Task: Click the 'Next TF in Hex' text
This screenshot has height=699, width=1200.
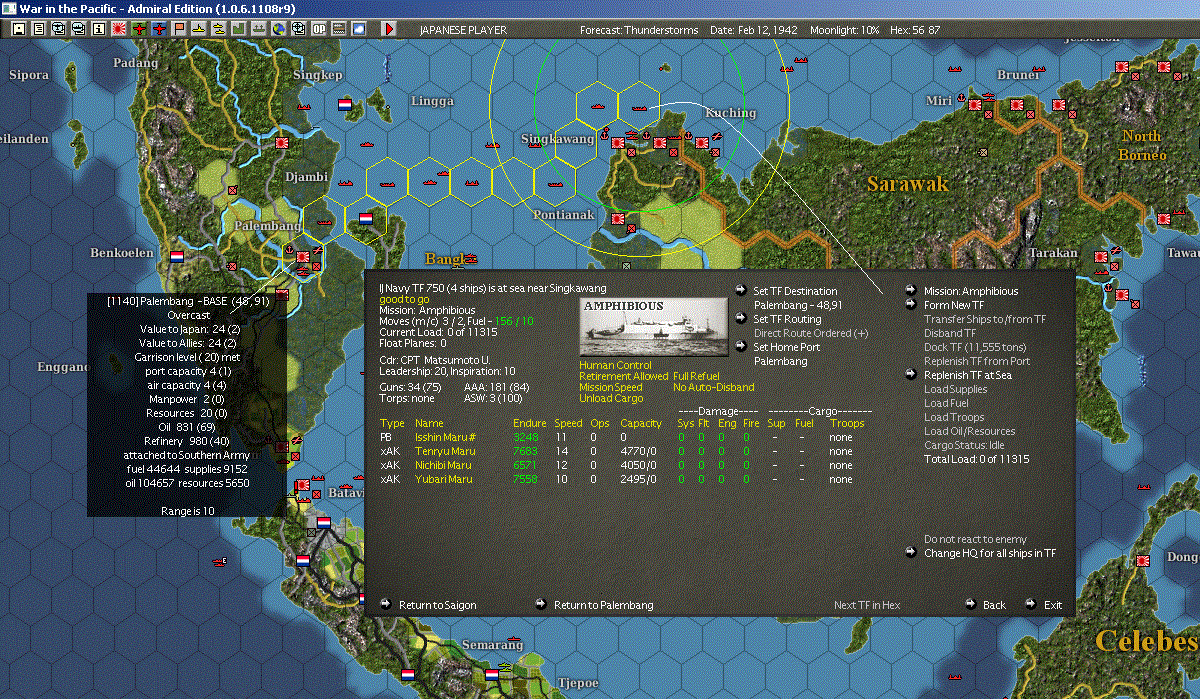Action: [867, 605]
